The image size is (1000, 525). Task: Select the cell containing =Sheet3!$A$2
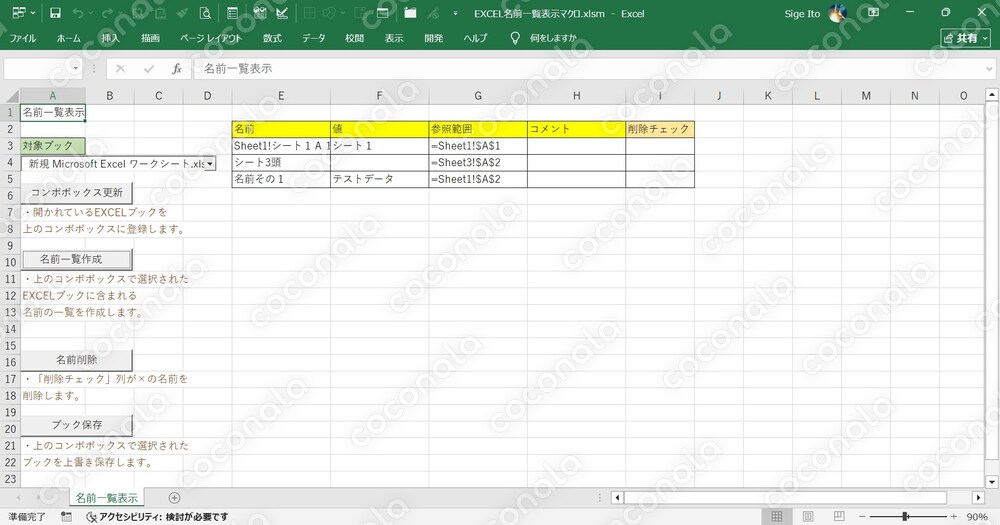pos(478,163)
